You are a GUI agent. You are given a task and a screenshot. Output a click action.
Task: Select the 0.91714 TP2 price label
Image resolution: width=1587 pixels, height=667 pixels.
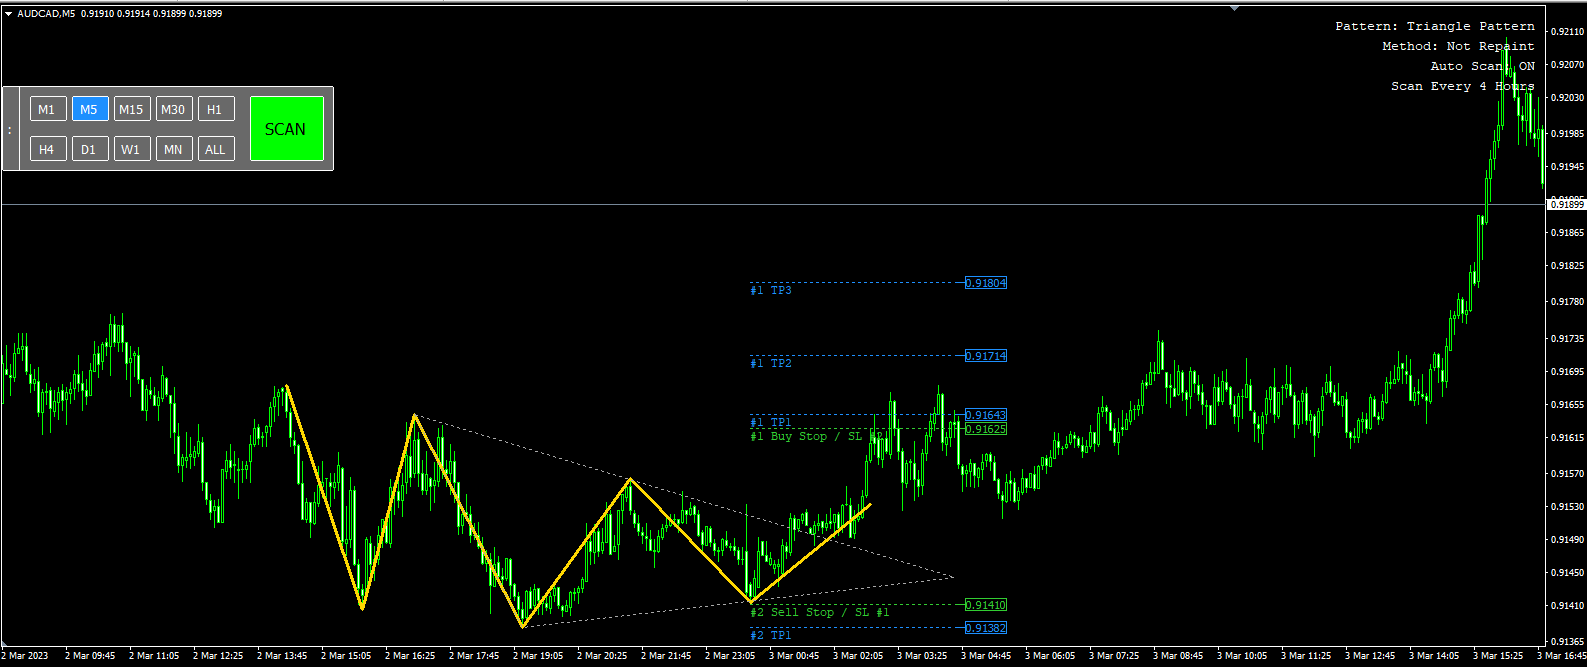click(x=986, y=356)
